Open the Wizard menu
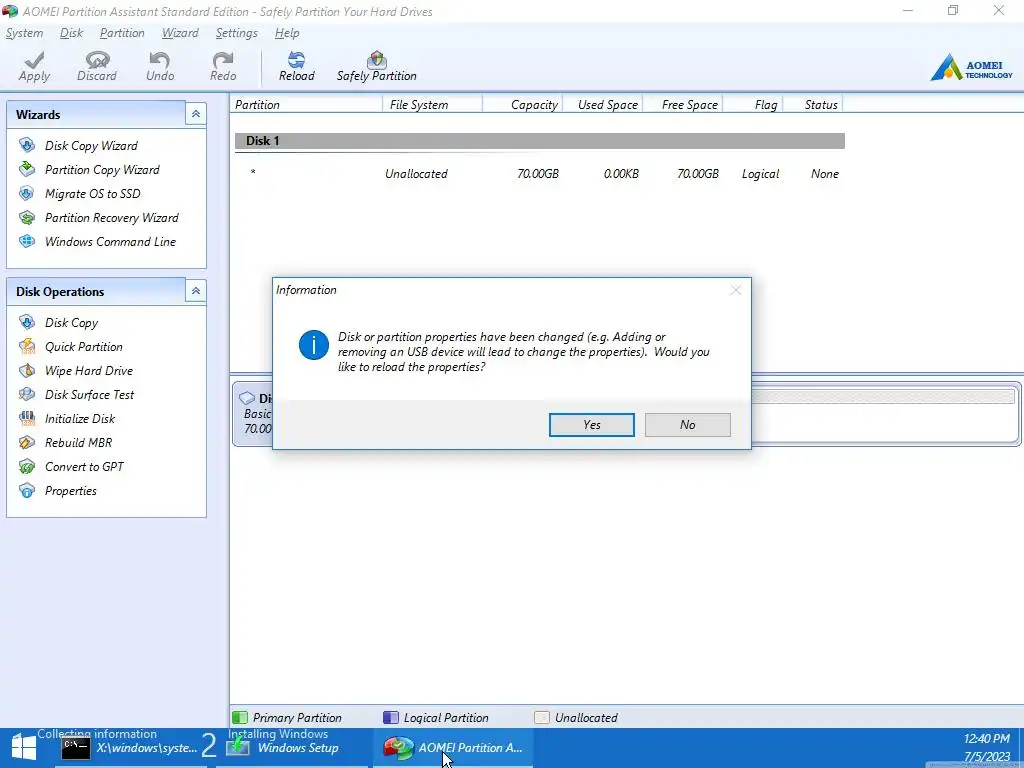This screenshot has width=1024, height=768. (x=180, y=33)
